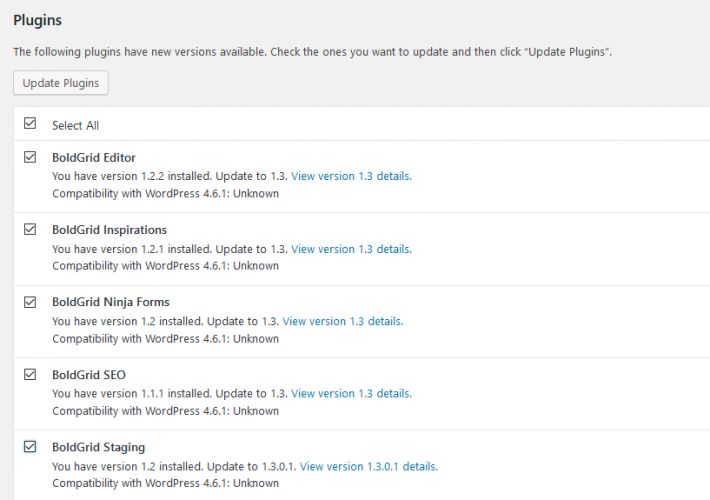Disable the BoldGrid Staging checkbox

pos(30,446)
